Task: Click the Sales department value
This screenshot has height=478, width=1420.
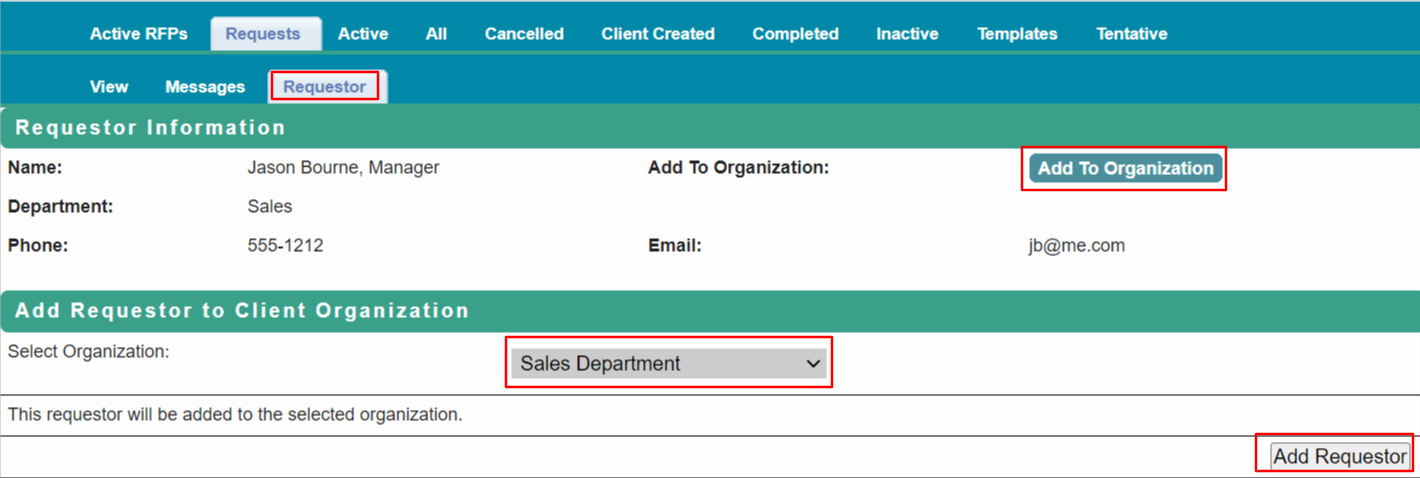Action: [x=270, y=207]
